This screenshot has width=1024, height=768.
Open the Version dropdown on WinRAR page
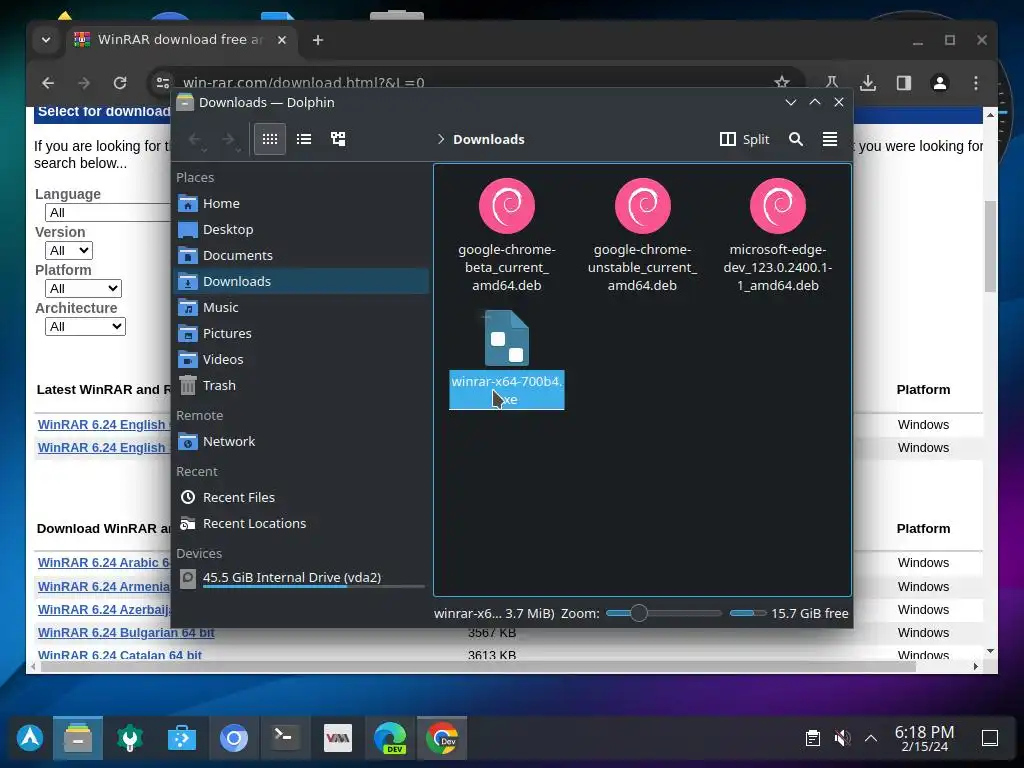tap(69, 250)
